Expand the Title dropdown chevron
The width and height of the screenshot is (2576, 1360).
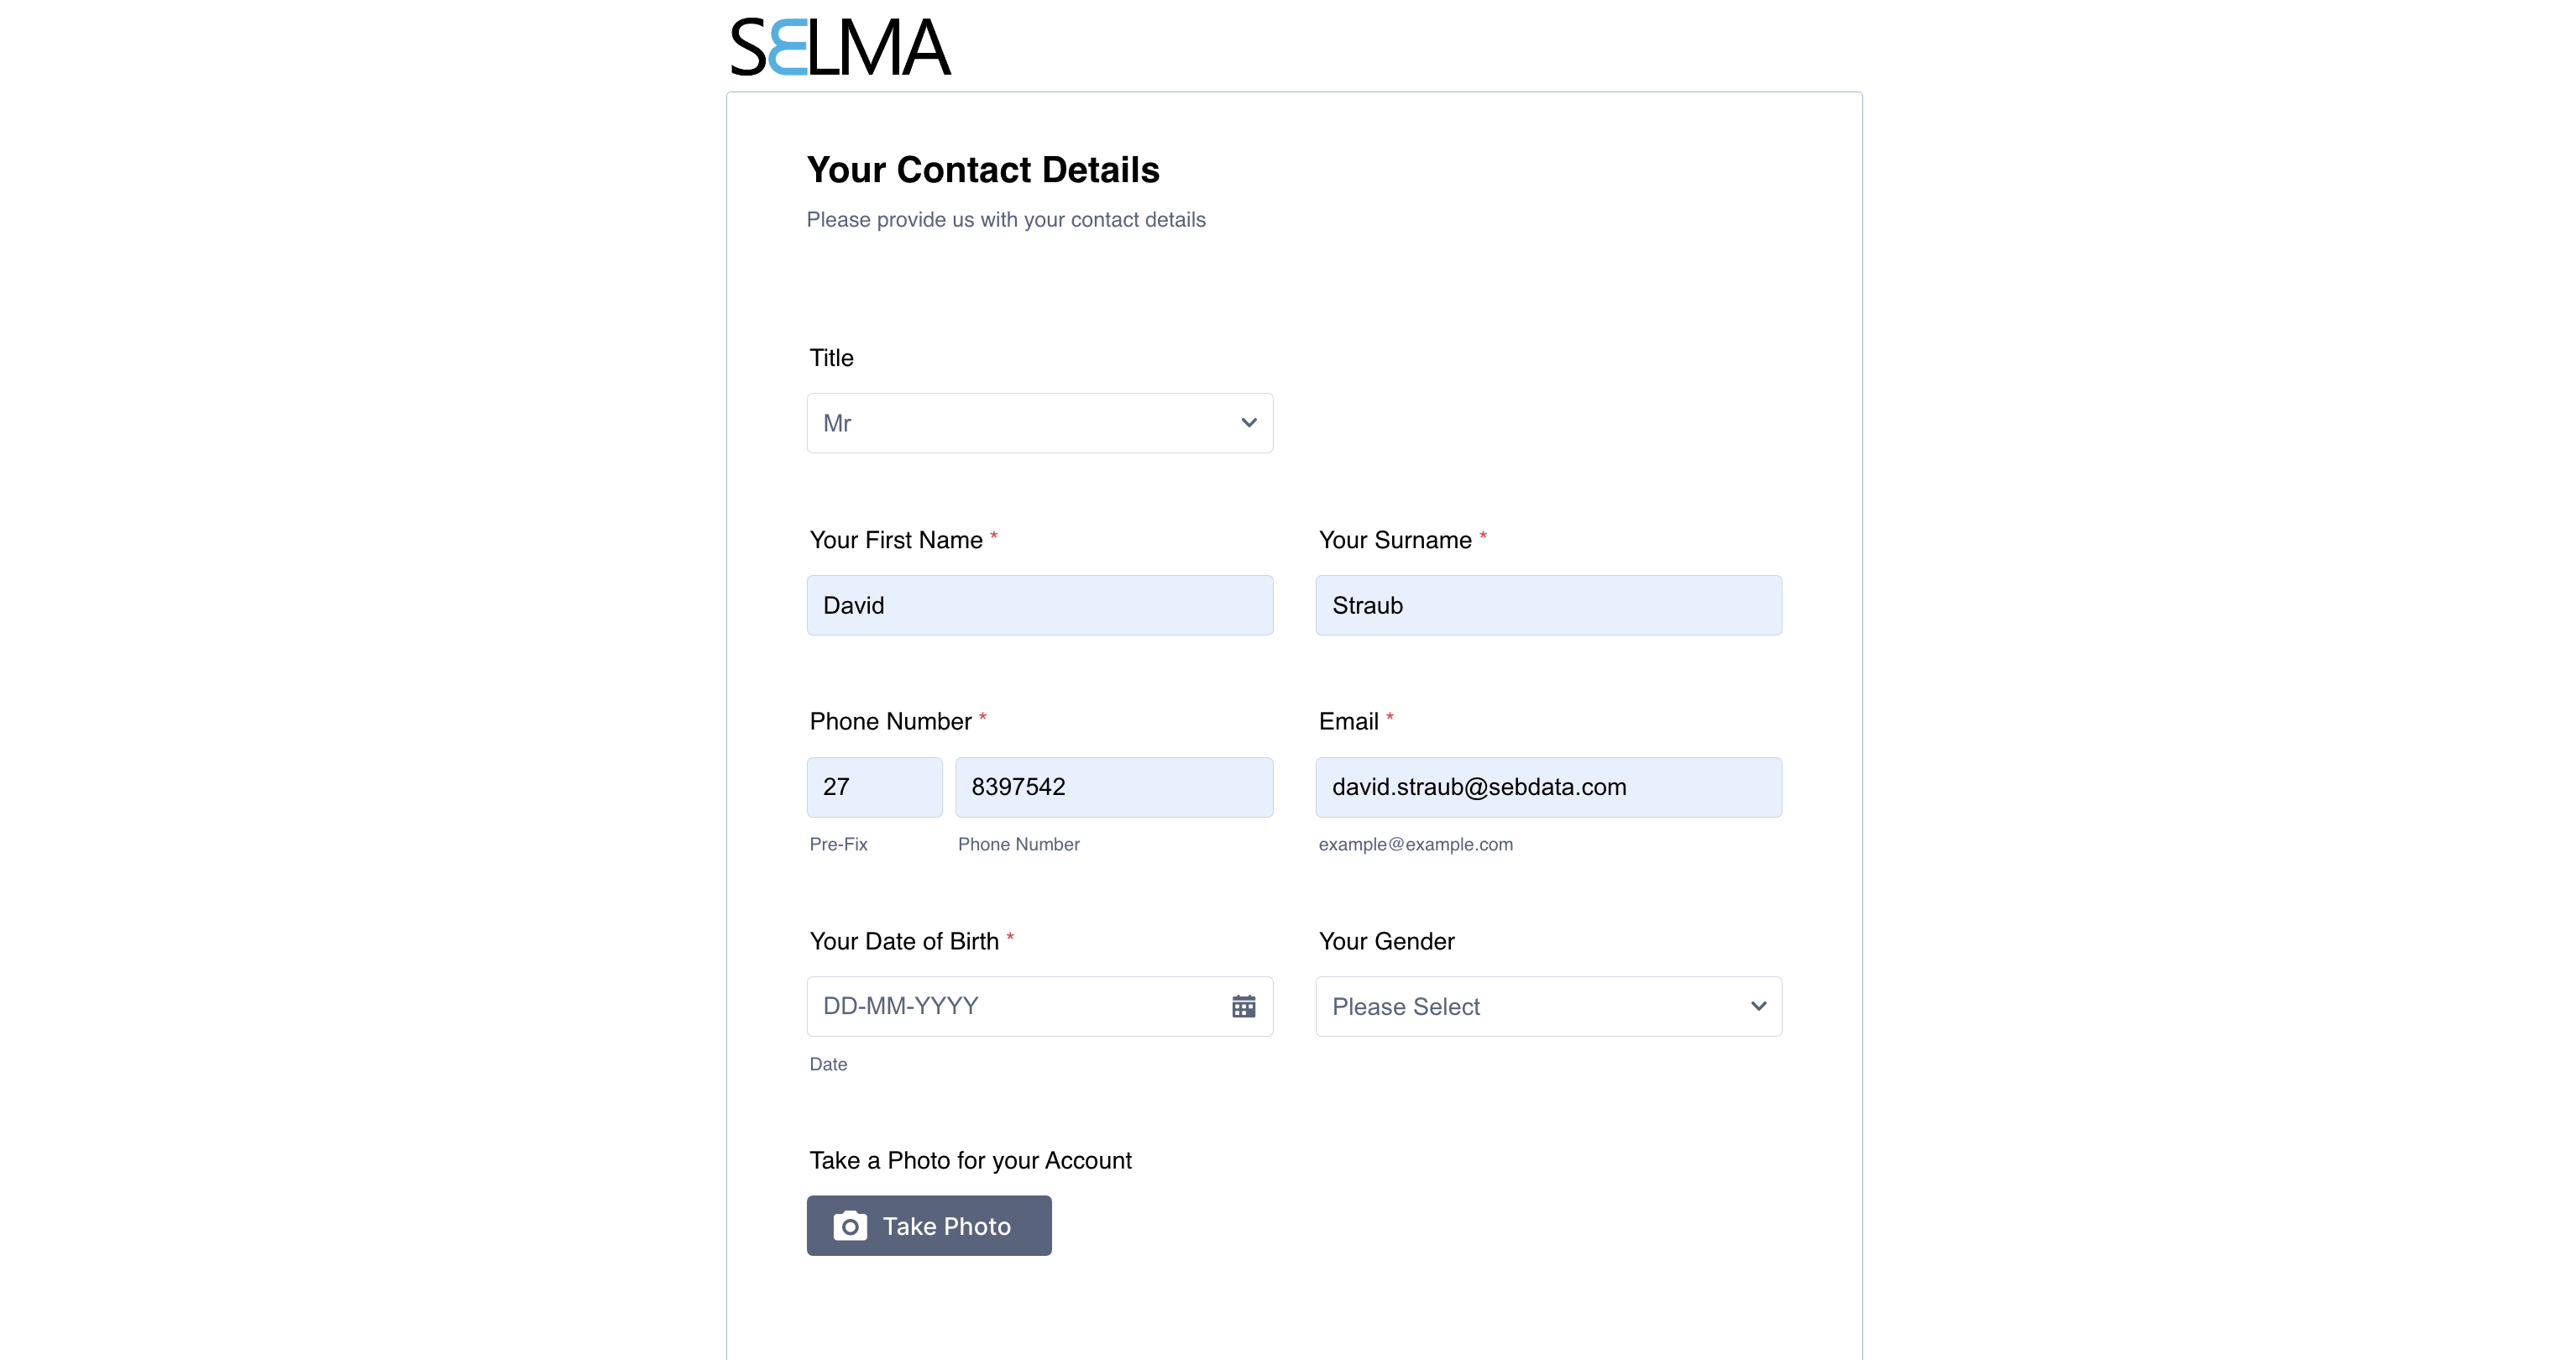point(1248,423)
